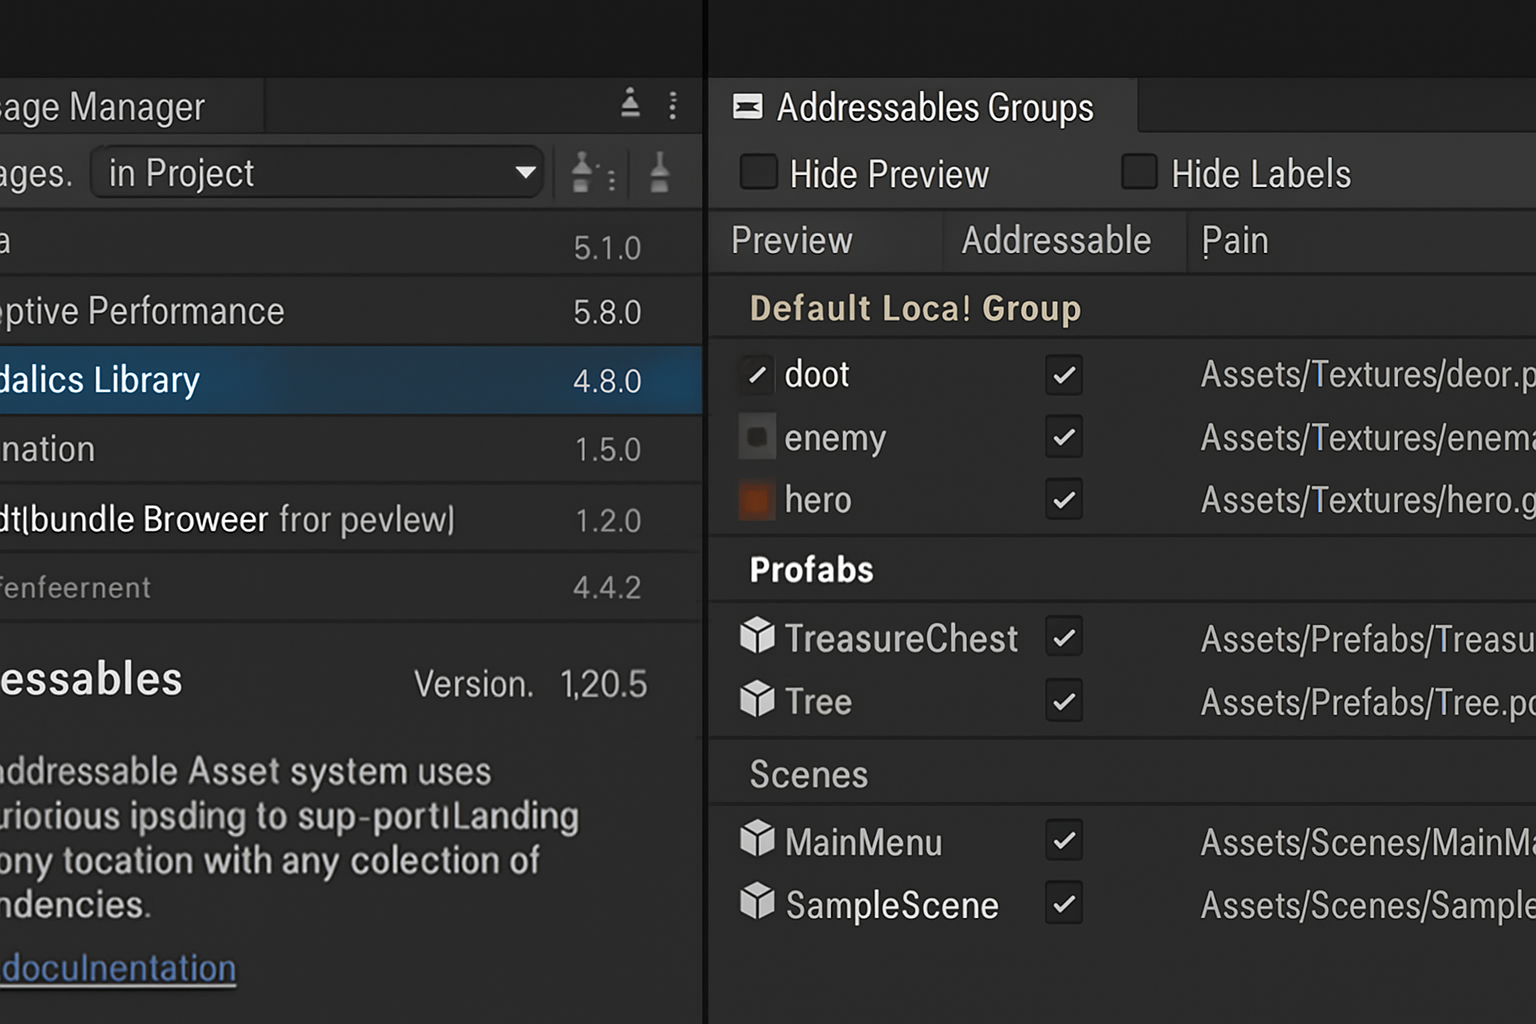This screenshot has height=1024, width=1536.
Task: Toggle the Addressable checkbox for SampleScene
Action: (x=1064, y=904)
